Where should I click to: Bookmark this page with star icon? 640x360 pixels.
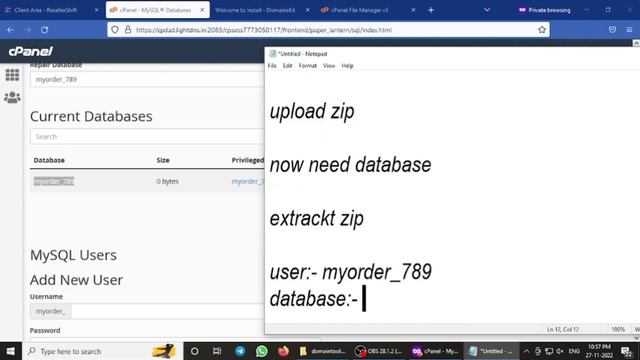pyautogui.click(x=542, y=30)
